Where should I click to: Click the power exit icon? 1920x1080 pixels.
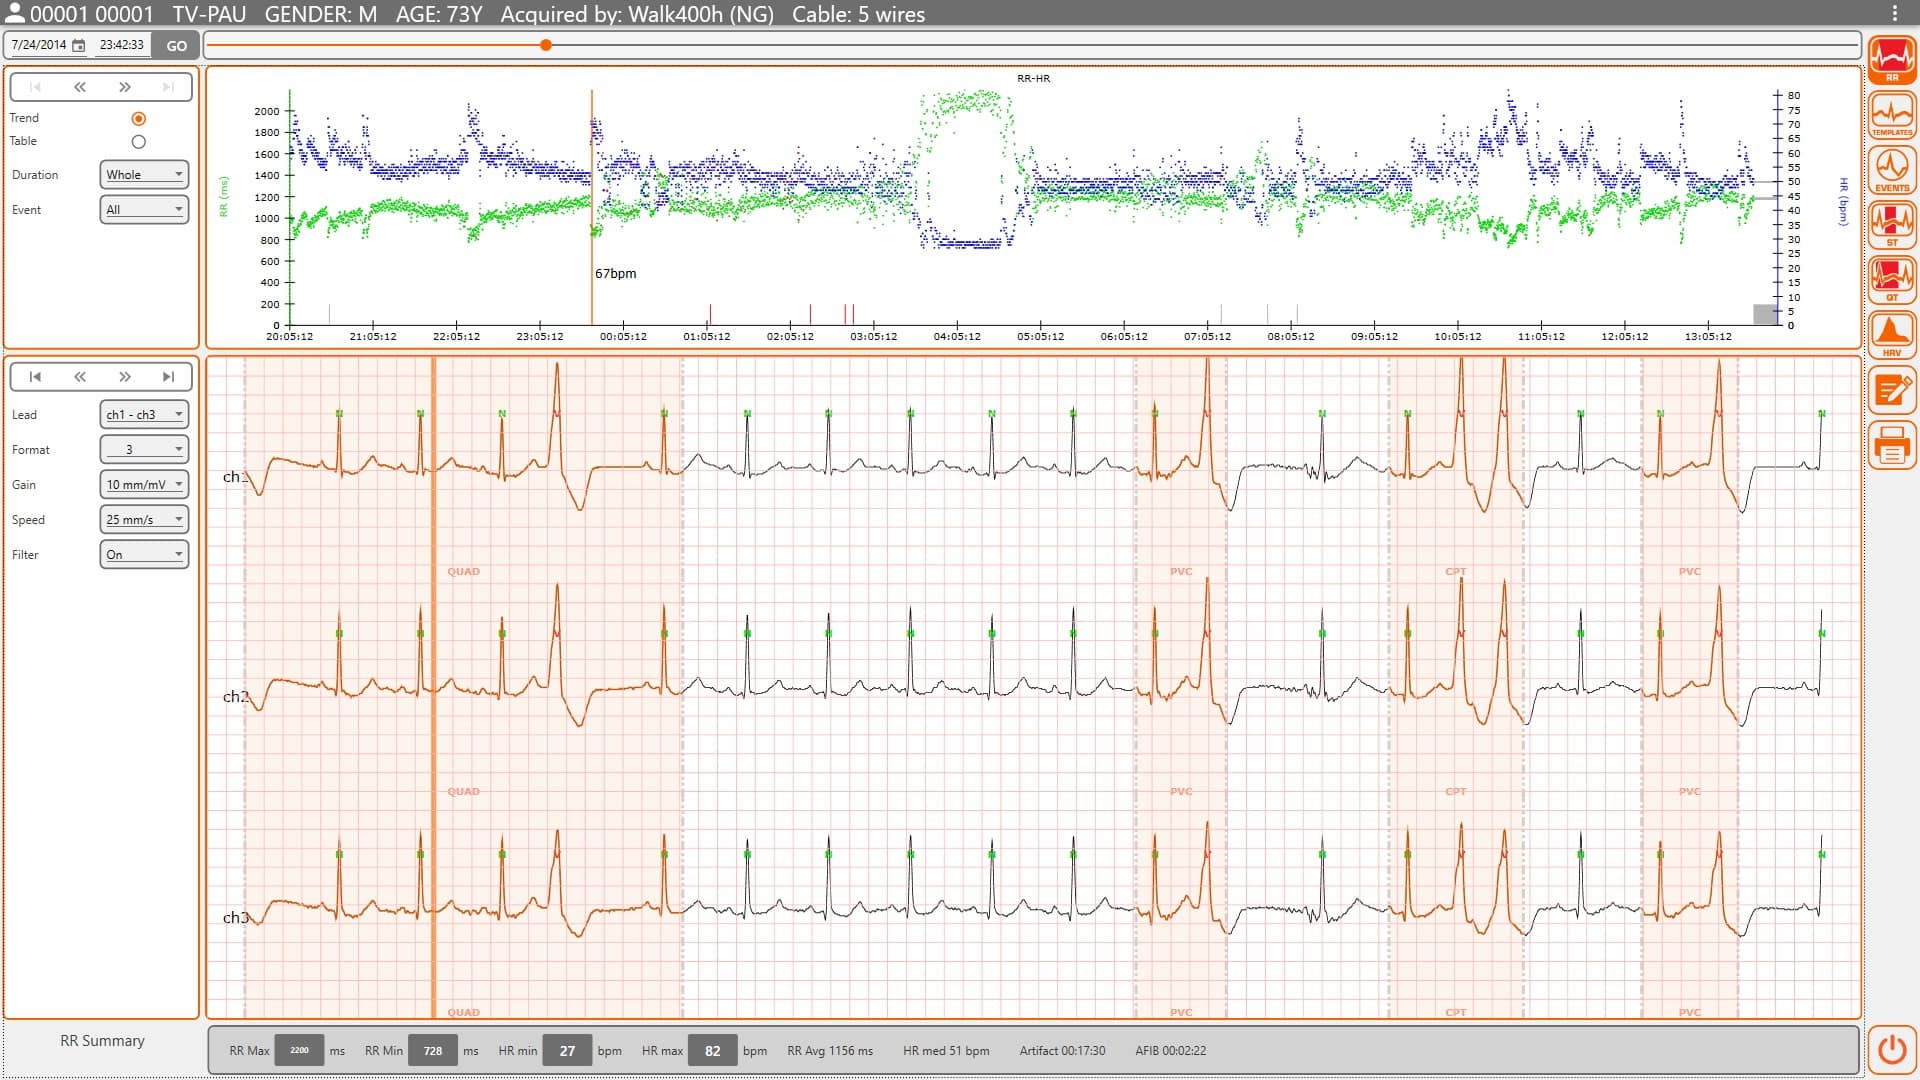click(x=1891, y=1049)
